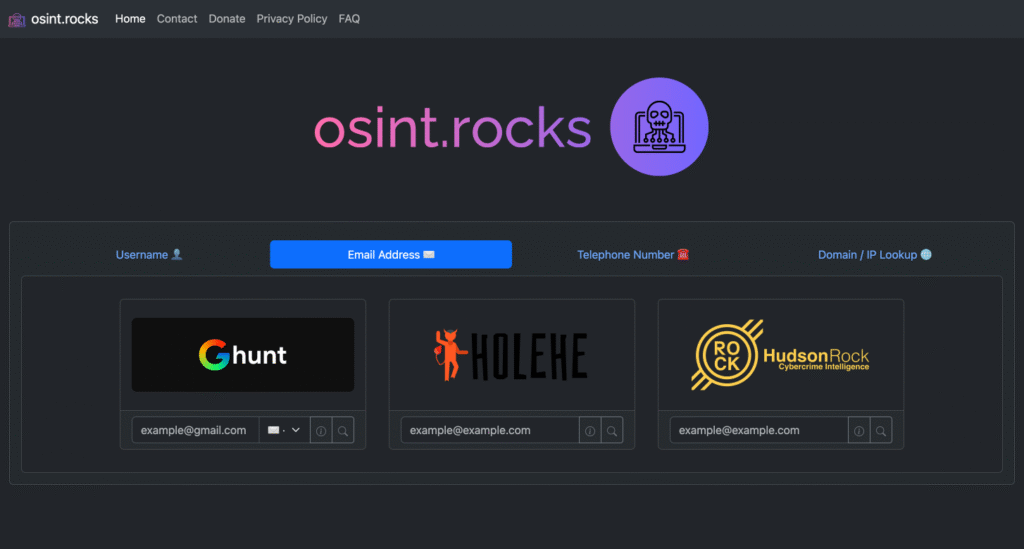Switch to the Username tab
Screen dimensions: 1024x549
[149, 255]
